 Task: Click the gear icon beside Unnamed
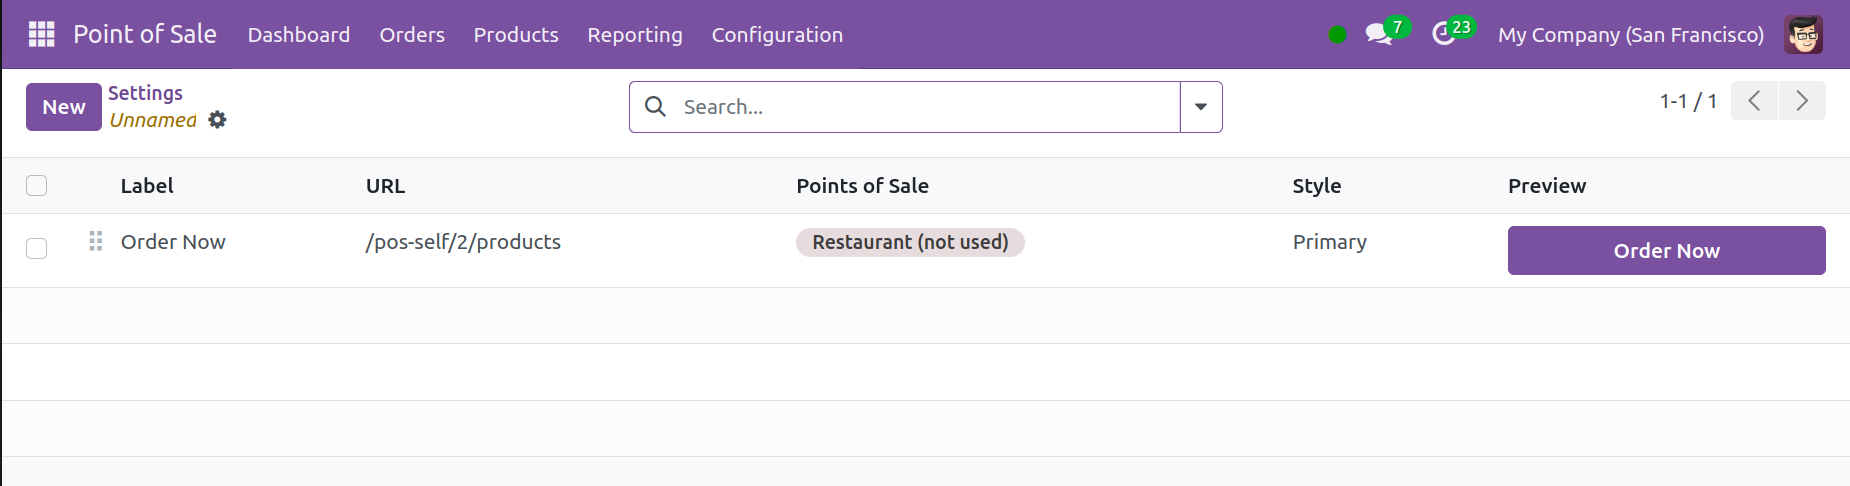point(217,120)
